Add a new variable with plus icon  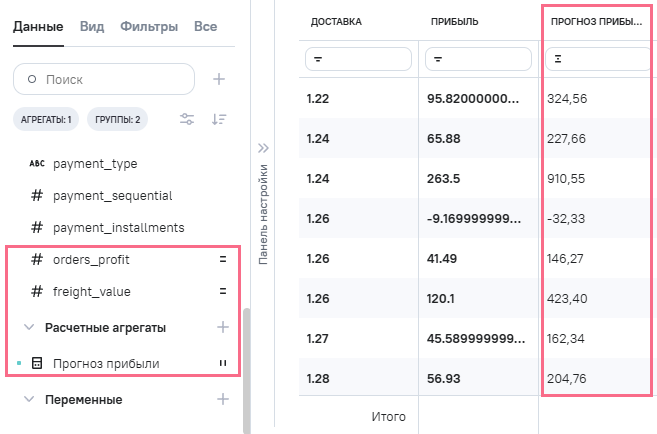click(x=223, y=399)
